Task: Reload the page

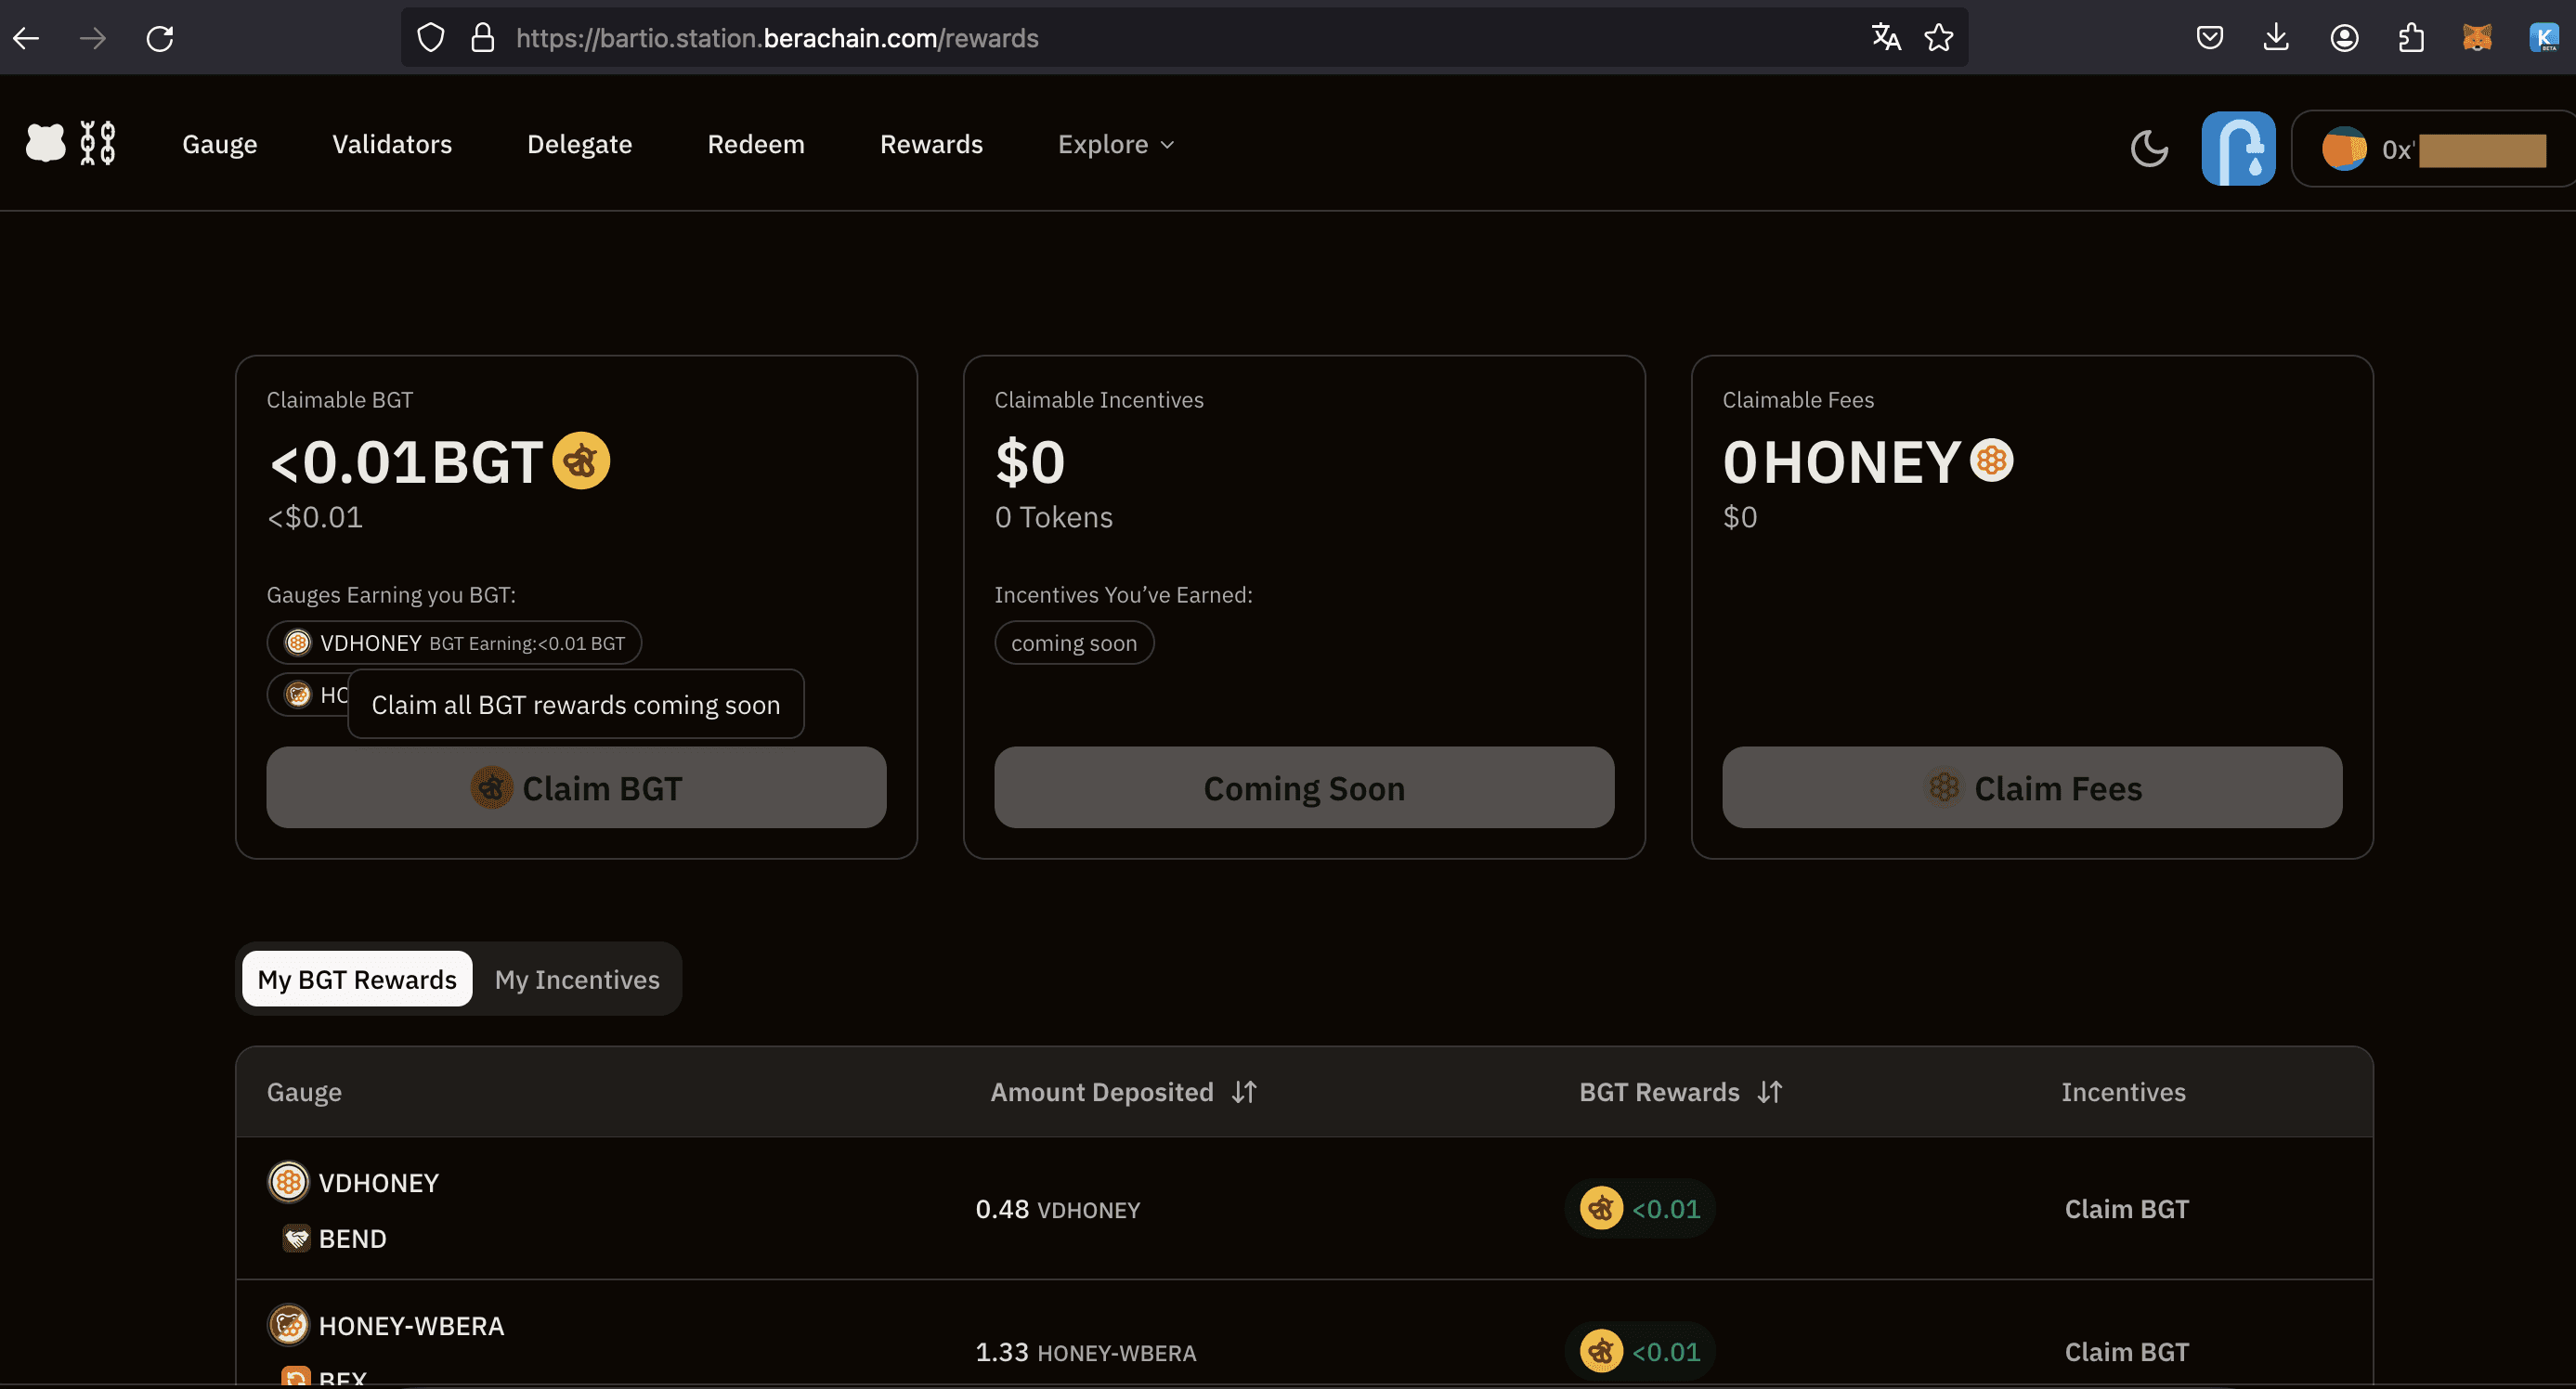Action: click(160, 38)
